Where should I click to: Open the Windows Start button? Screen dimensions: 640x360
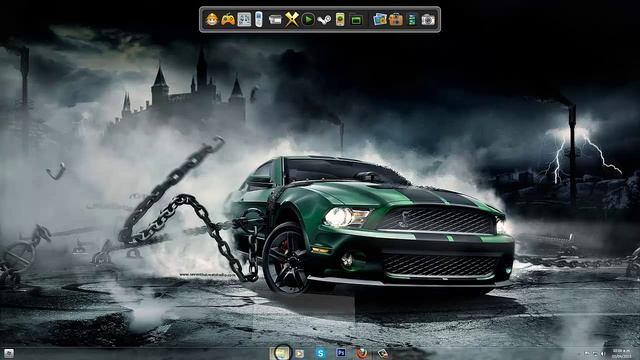[9, 353]
